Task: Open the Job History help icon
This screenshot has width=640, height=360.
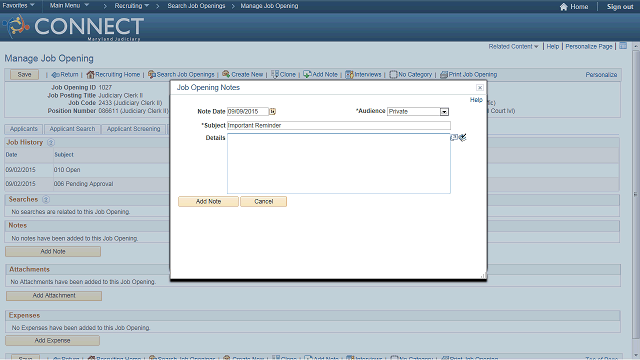Action: point(51,142)
